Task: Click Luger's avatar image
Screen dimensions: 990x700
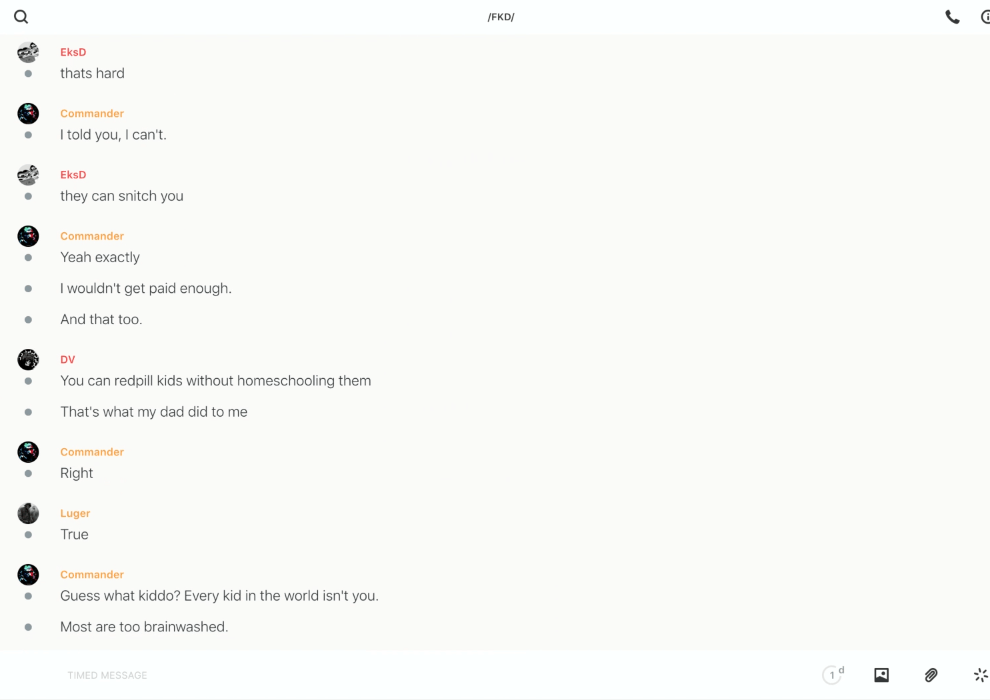Action: [x=28, y=513]
